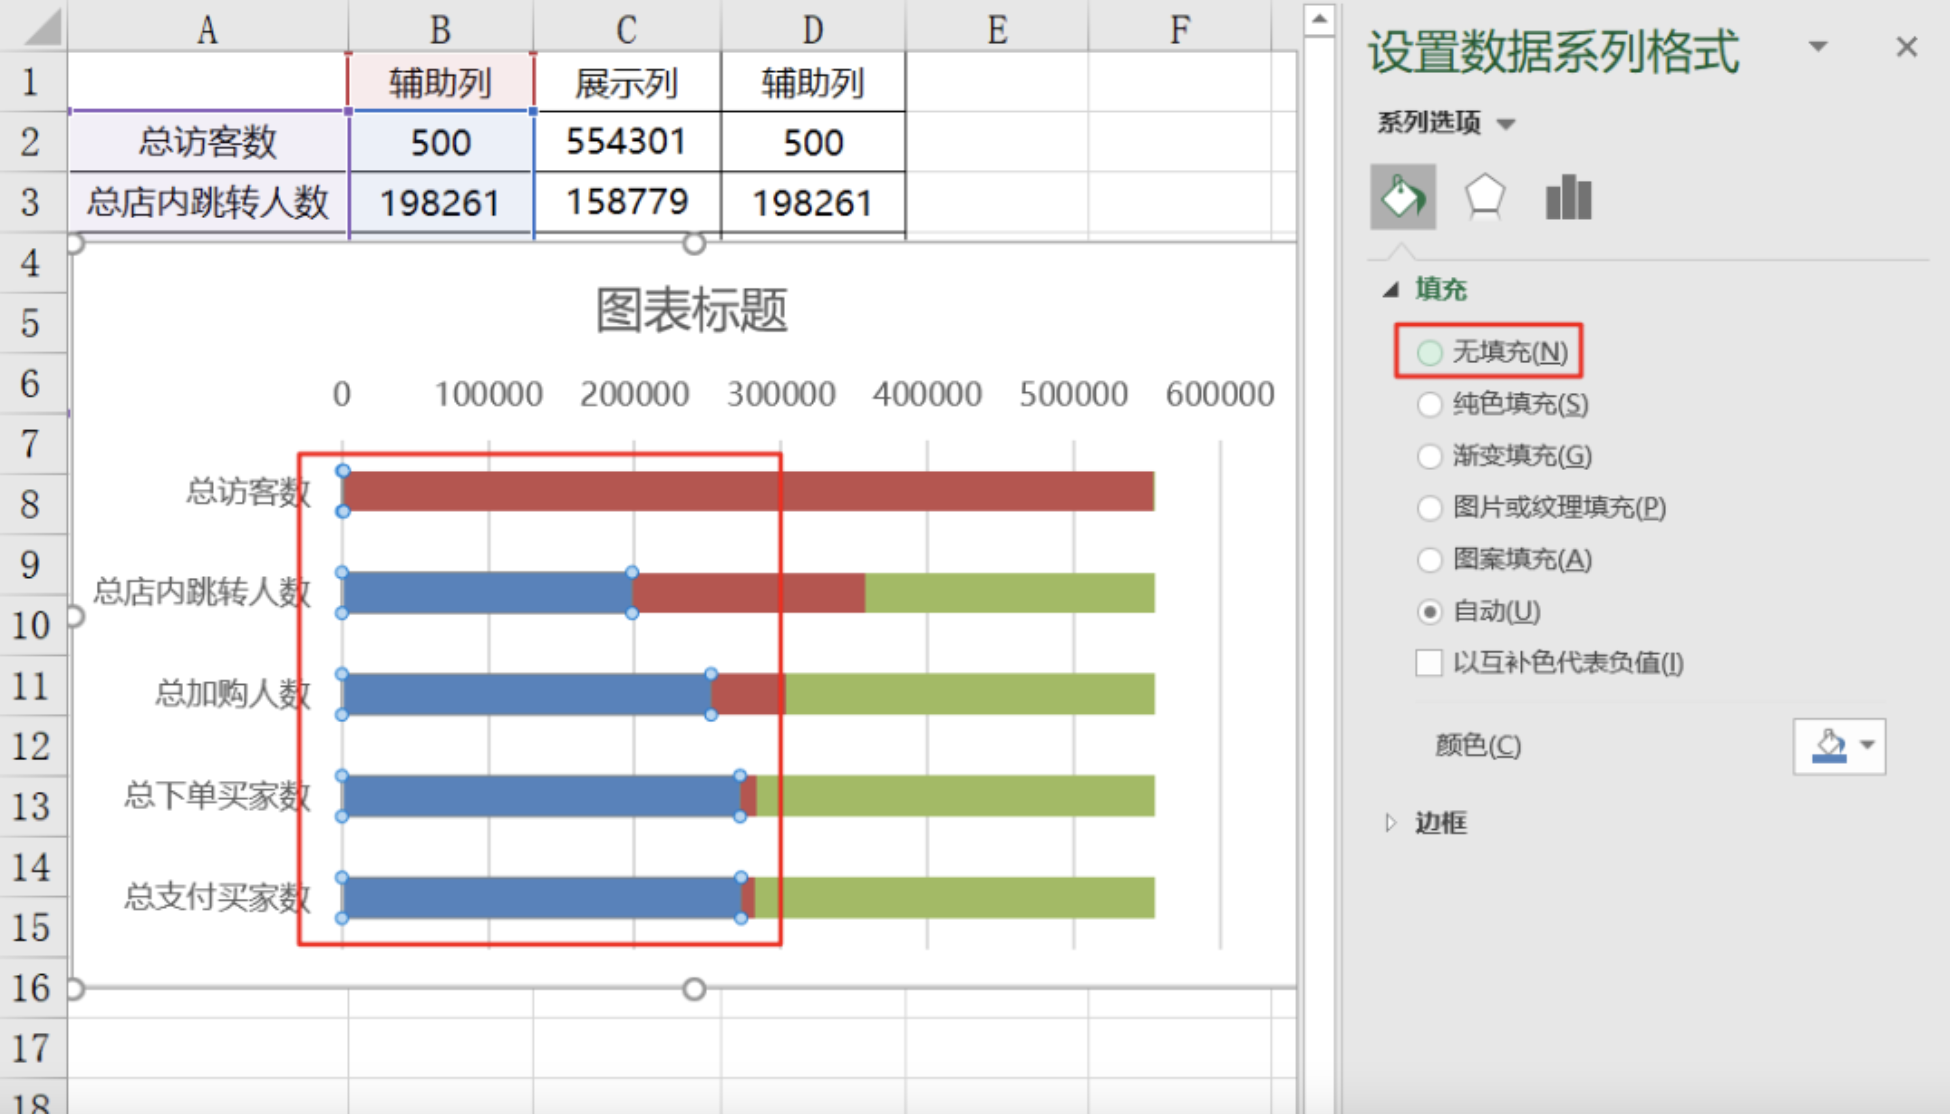Open the Series Options bar chart tab

click(x=1567, y=197)
